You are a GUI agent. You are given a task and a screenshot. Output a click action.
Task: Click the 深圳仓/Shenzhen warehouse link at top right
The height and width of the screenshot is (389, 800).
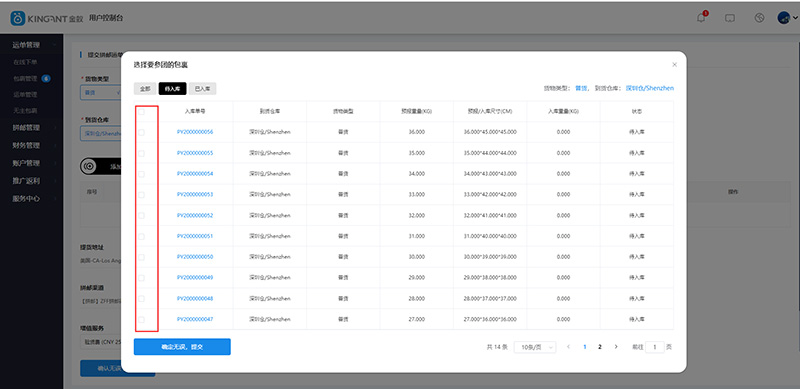(x=650, y=88)
